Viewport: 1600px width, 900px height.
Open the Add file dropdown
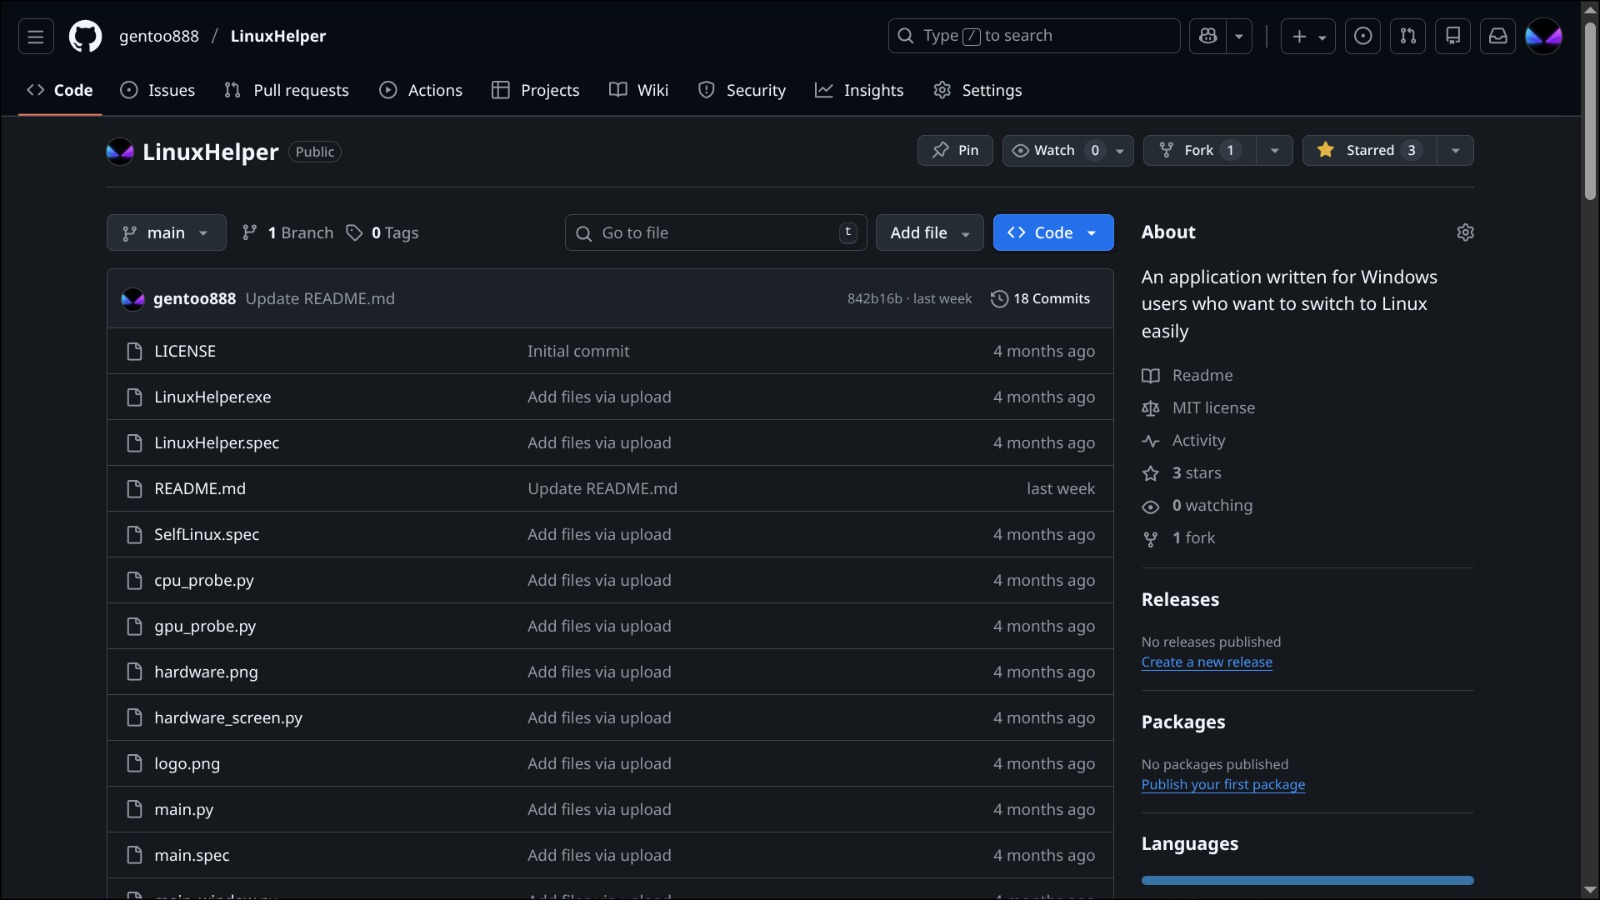pyautogui.click(x=928, y=232)
